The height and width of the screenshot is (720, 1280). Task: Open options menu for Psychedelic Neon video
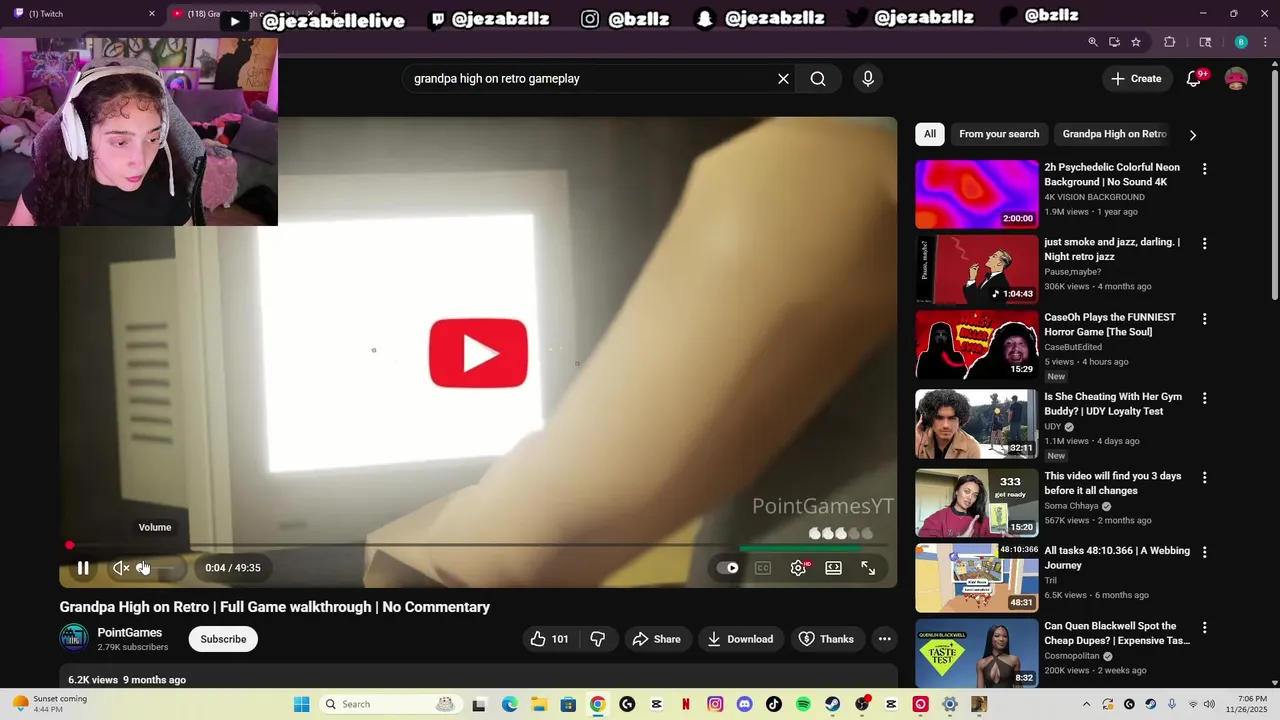tap(1204, 169)
